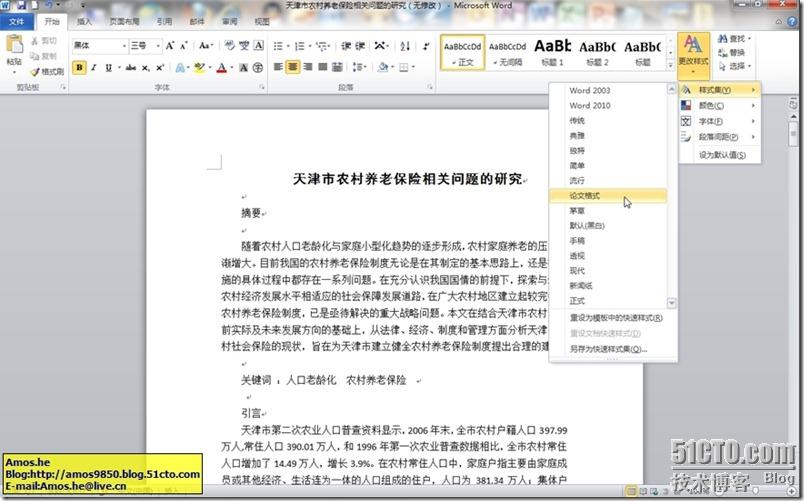Apply the 无间隔 quick style
Screen dimensions: 804x501
pyautogui.click(x=507, y=52)
